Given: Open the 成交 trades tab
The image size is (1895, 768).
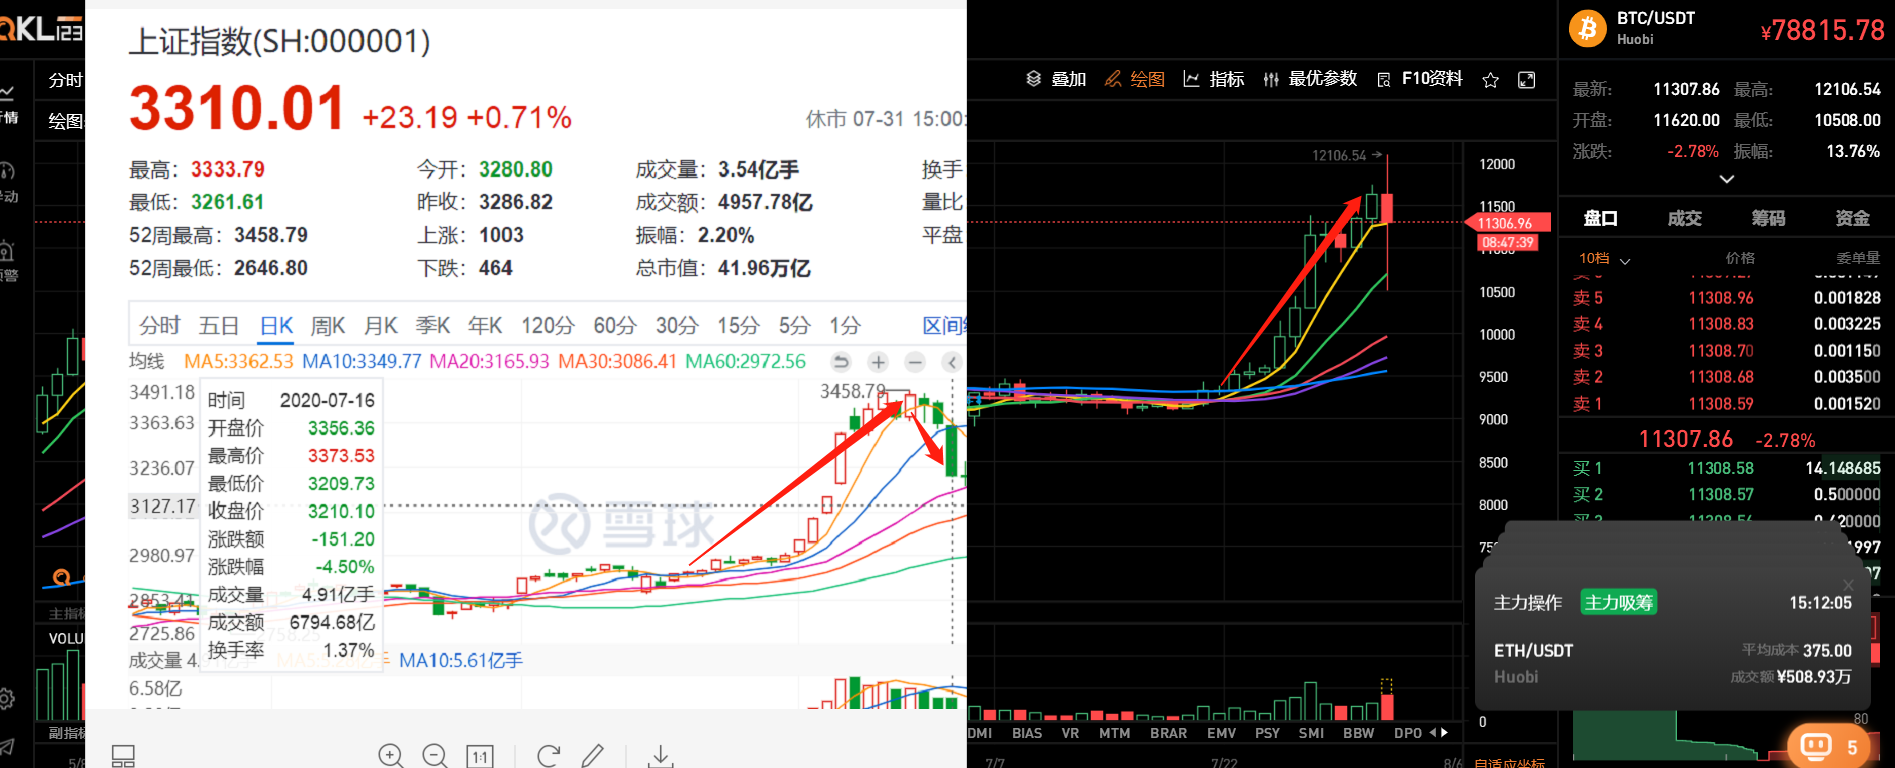Looking at the screenshot, I should pyautogui.click(x=1684, y=218).
